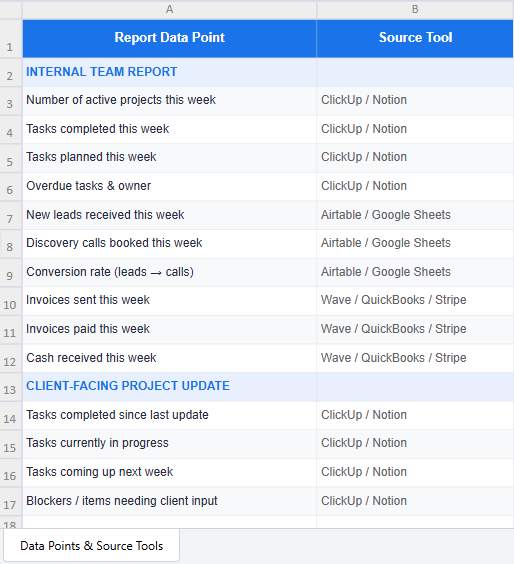Select row header 10
This screenshot has height=564, width=514.
tap(11, 301)
